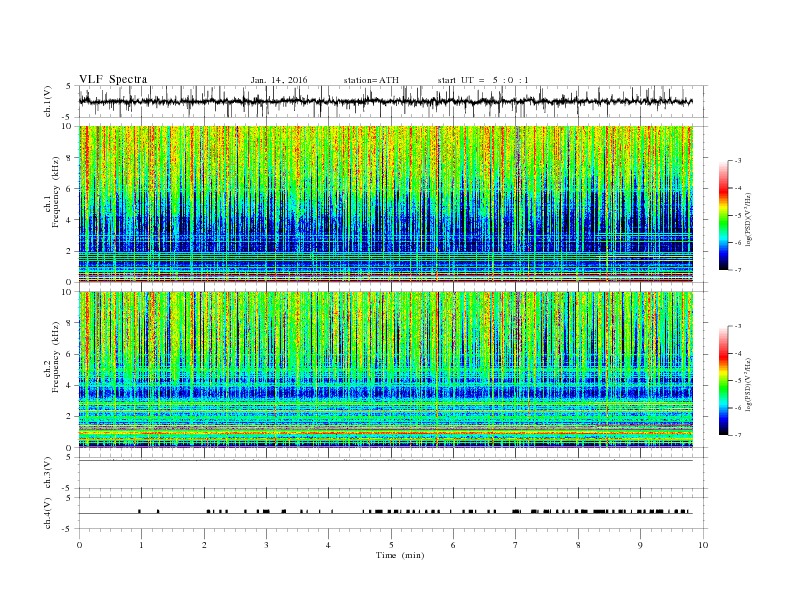Click the time axis tick label "7"

pos(516,545)
